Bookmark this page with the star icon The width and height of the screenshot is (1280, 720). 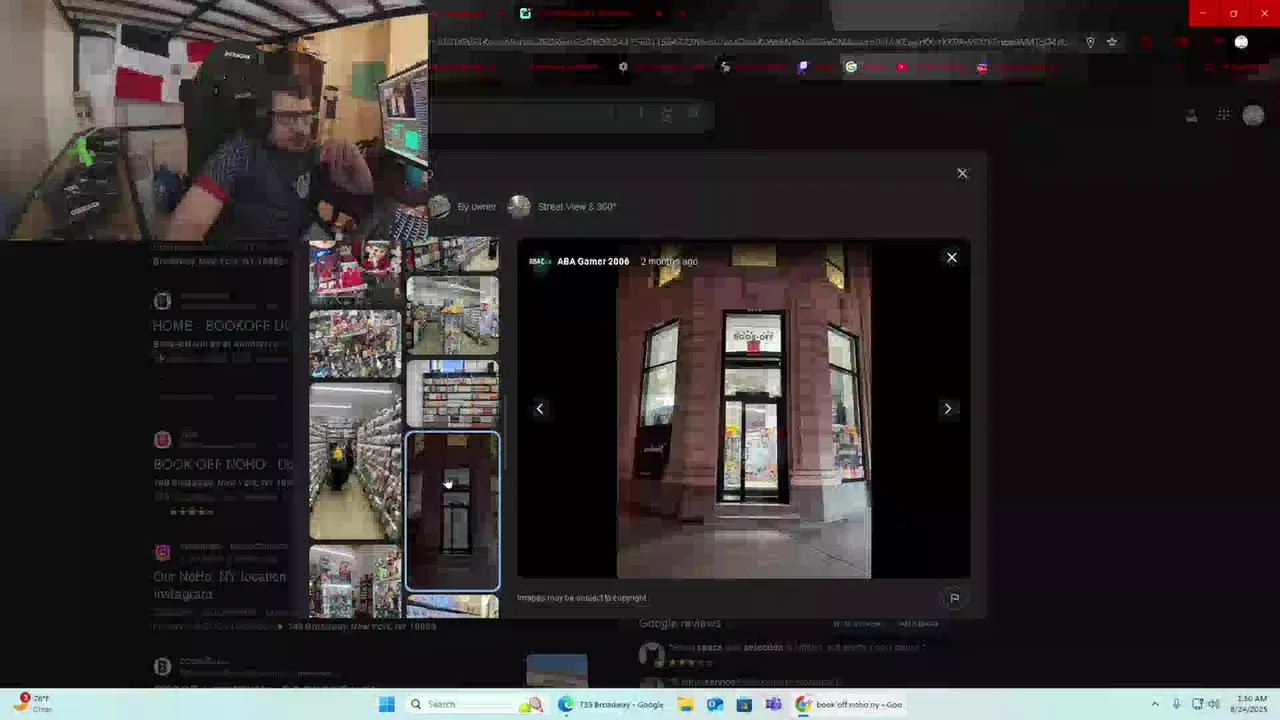(x=1111, y=42)
